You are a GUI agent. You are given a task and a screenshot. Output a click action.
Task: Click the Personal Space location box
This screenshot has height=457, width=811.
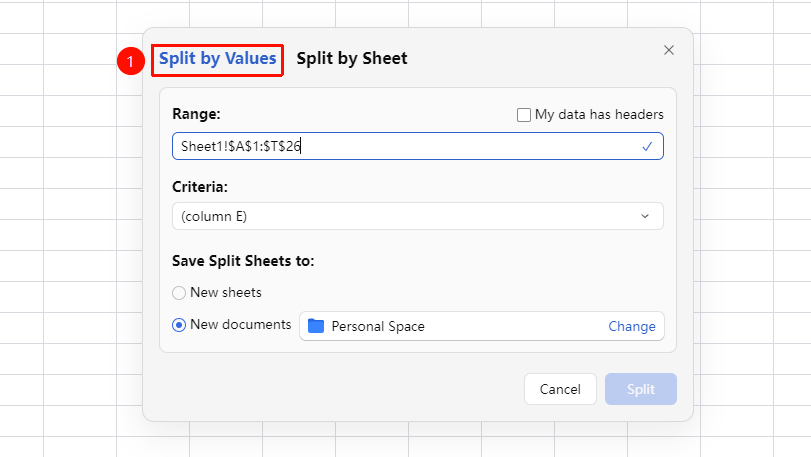(482, 326)
